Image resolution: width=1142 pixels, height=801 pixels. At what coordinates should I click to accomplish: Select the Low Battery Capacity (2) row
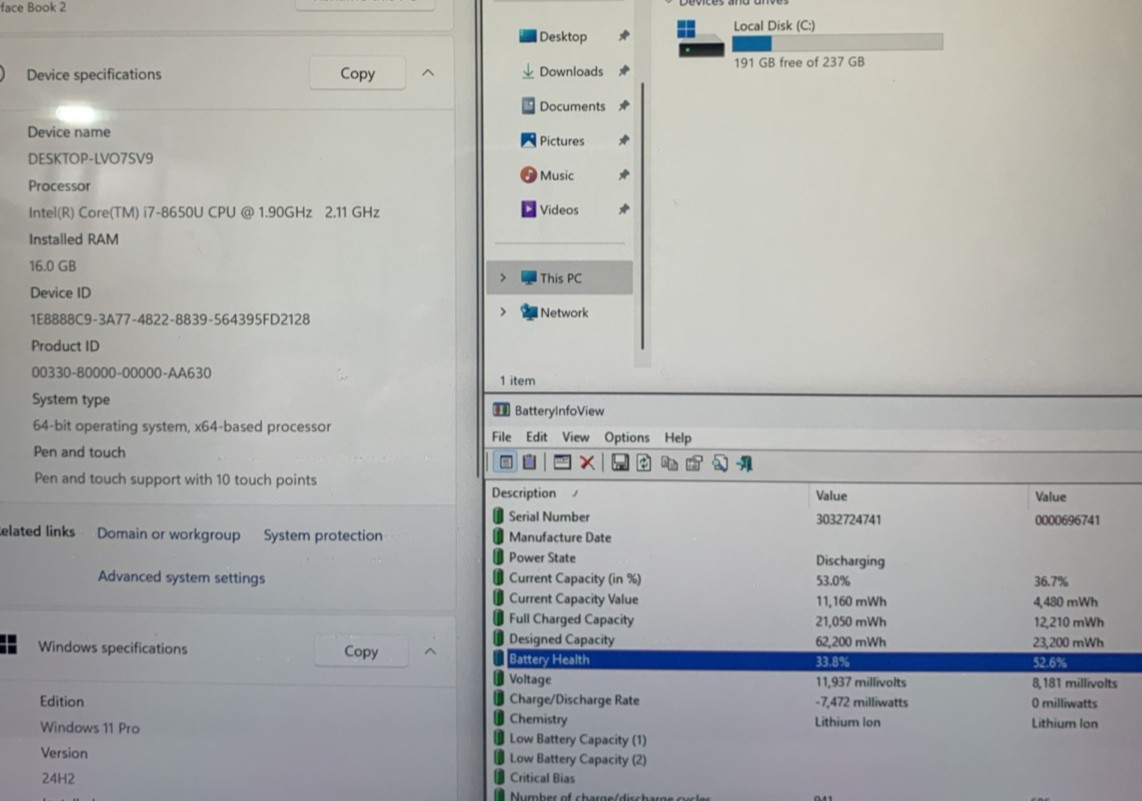pos(814,759)
